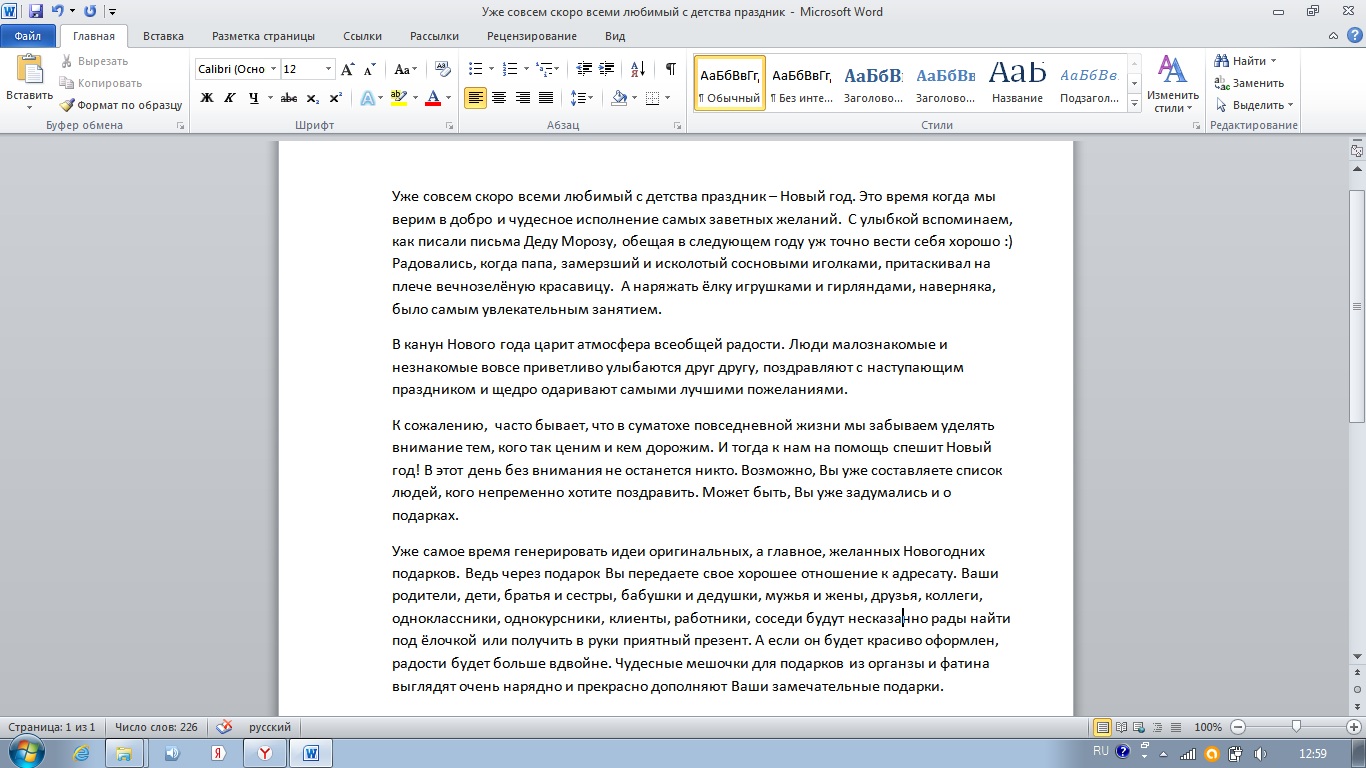This screenshot has height=768, width=1366.
Task: Apply red font color
Action: [433, 98]
